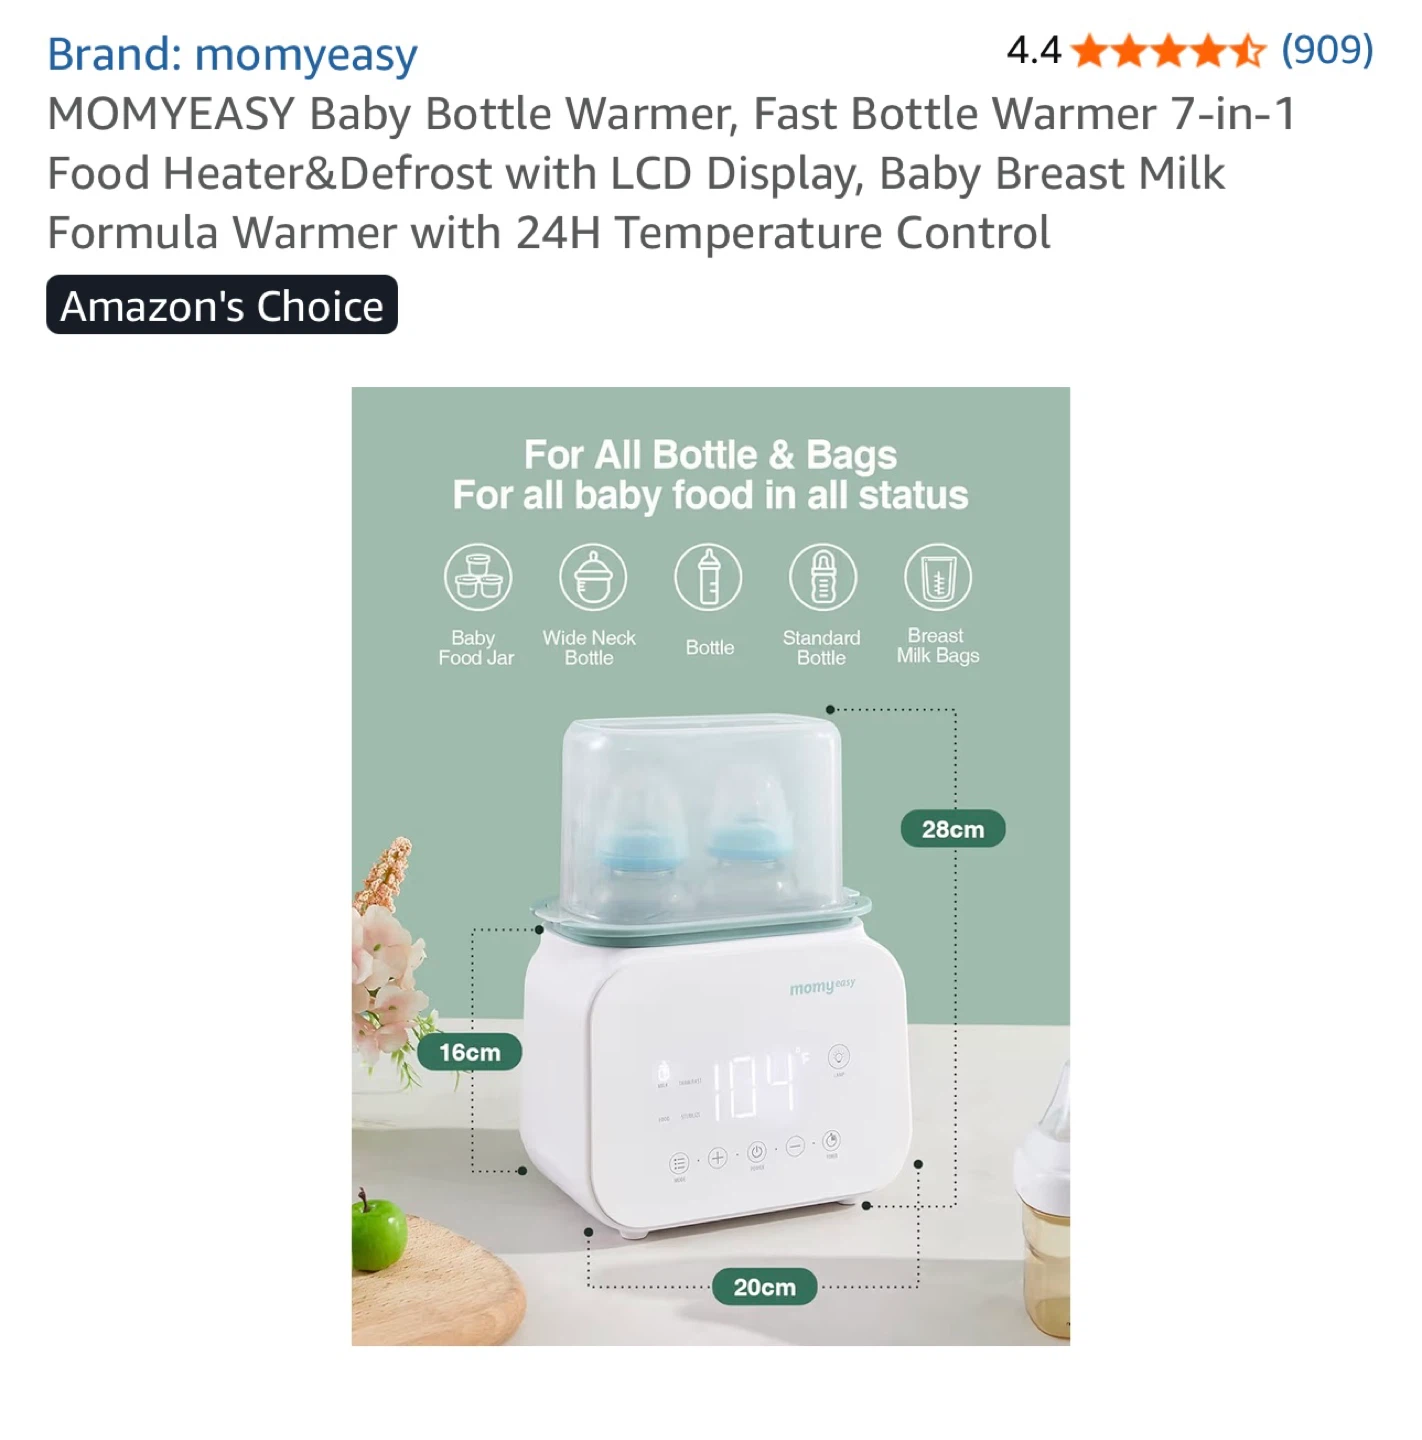Open the 909 customer reviews link
This screenshot has width=1422, height=1440.
[1327, 49]
